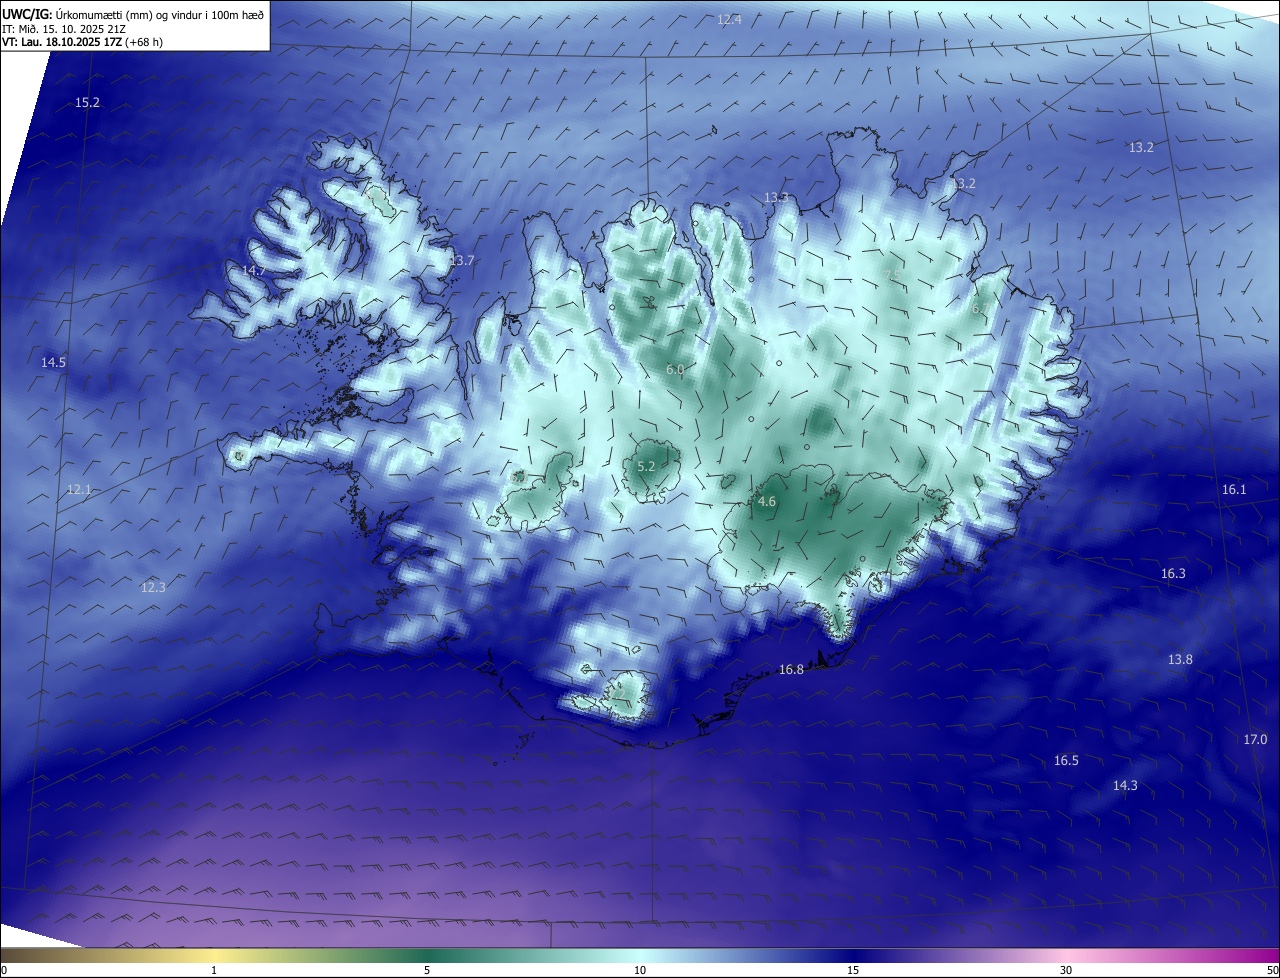
Task: Click the 14.3 value label
Action: pyautogui.click(x=1125, y=786)
